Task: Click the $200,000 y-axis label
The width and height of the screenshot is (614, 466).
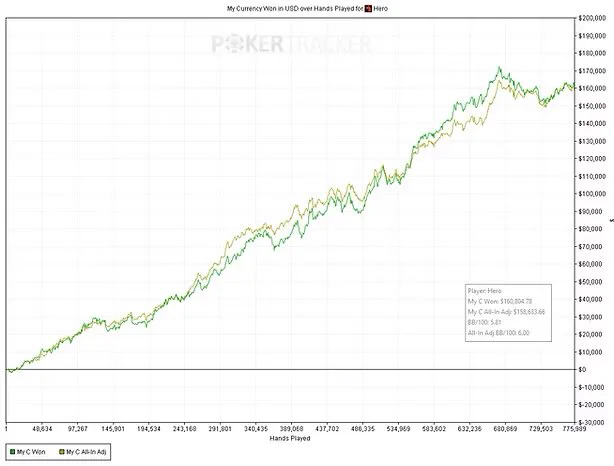Action: click(x=591, y=18)
